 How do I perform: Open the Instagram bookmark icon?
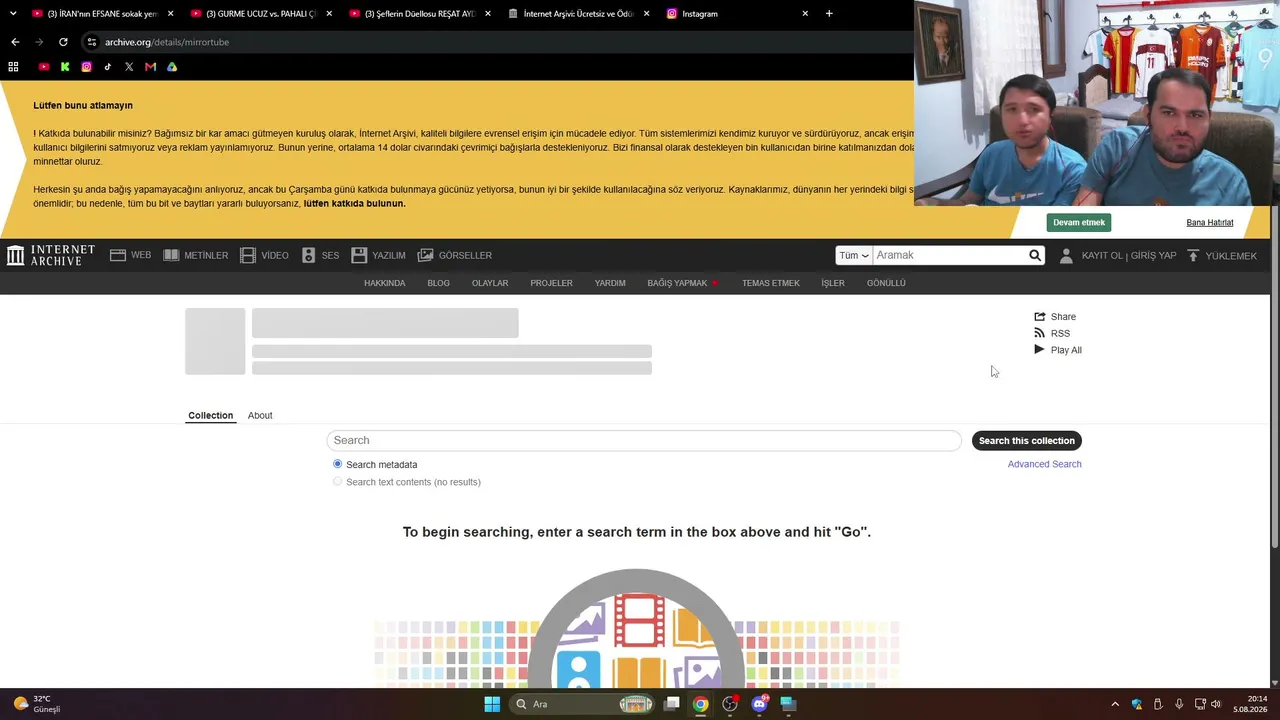pyautogui.click(x=87, y=67)
